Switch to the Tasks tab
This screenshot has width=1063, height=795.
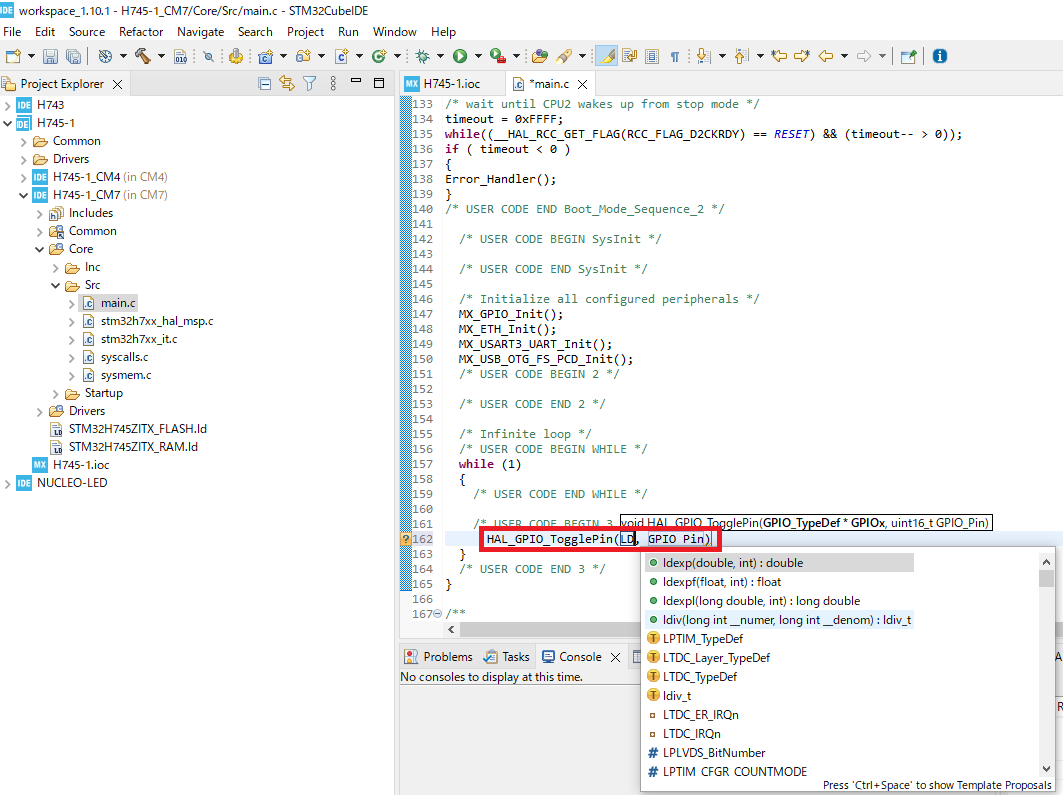click(506, 657)
